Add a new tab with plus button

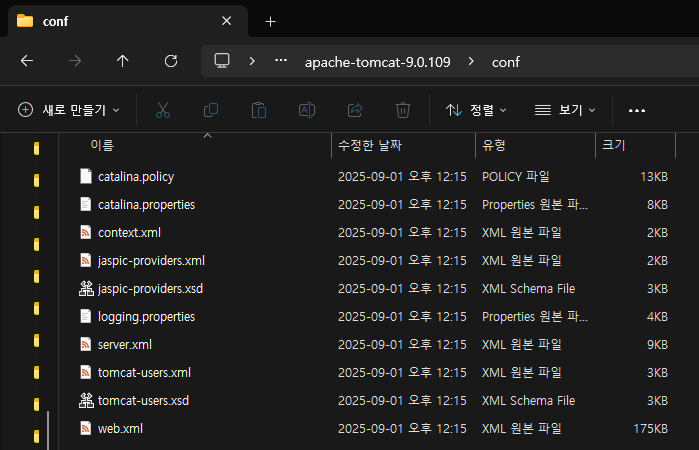point(270,21)
